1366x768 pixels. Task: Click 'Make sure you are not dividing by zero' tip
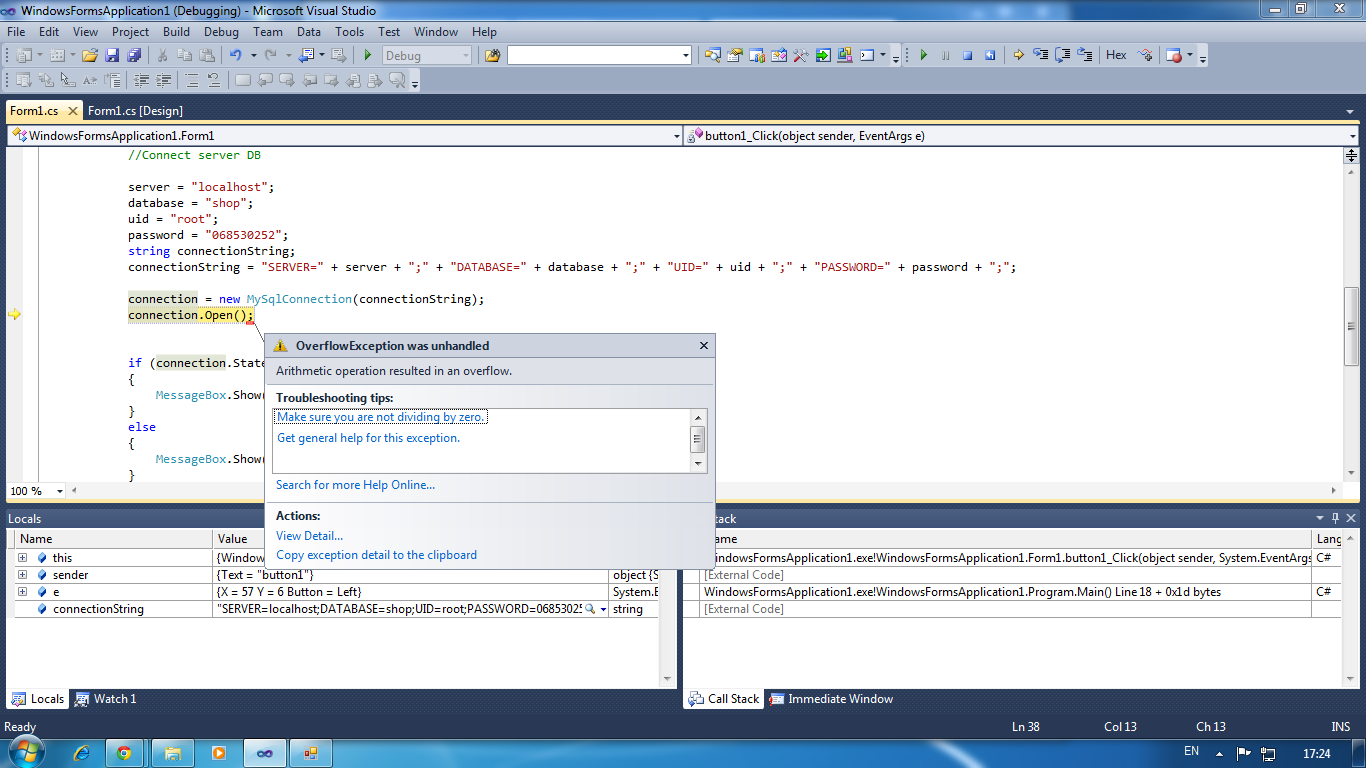click(x=382, y=417)
